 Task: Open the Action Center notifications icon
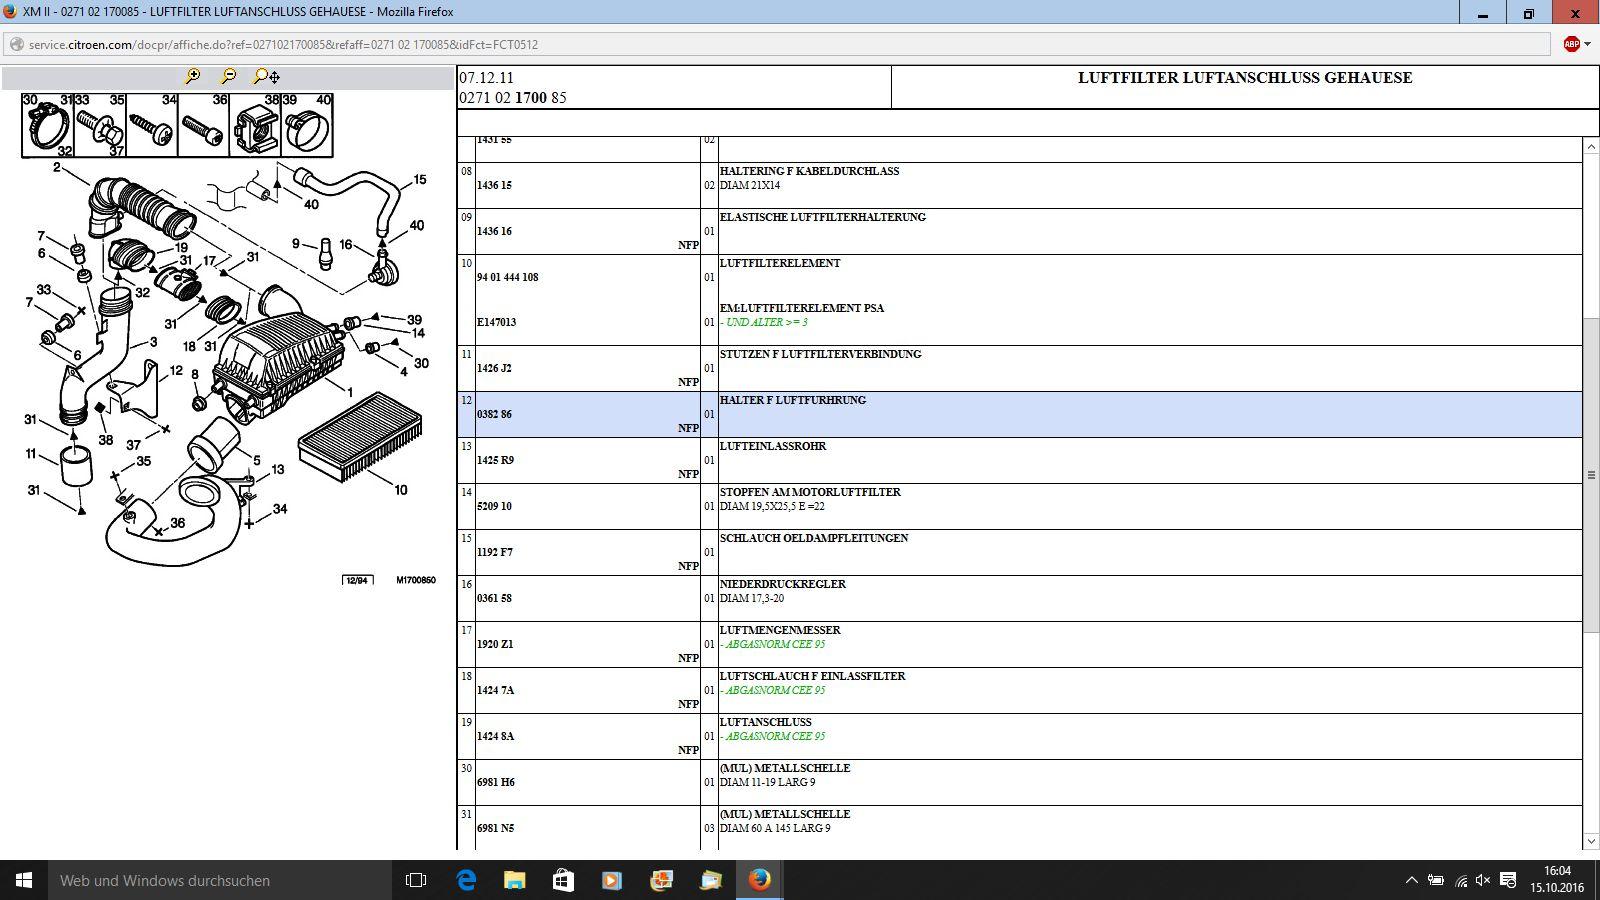(1506, 880)
